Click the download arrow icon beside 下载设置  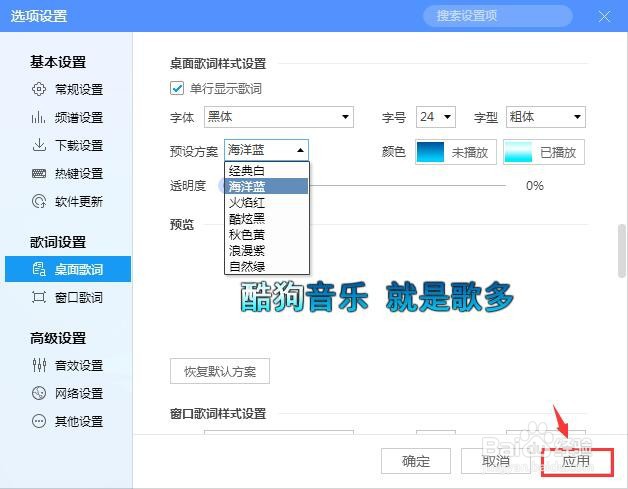coord(39,145)
